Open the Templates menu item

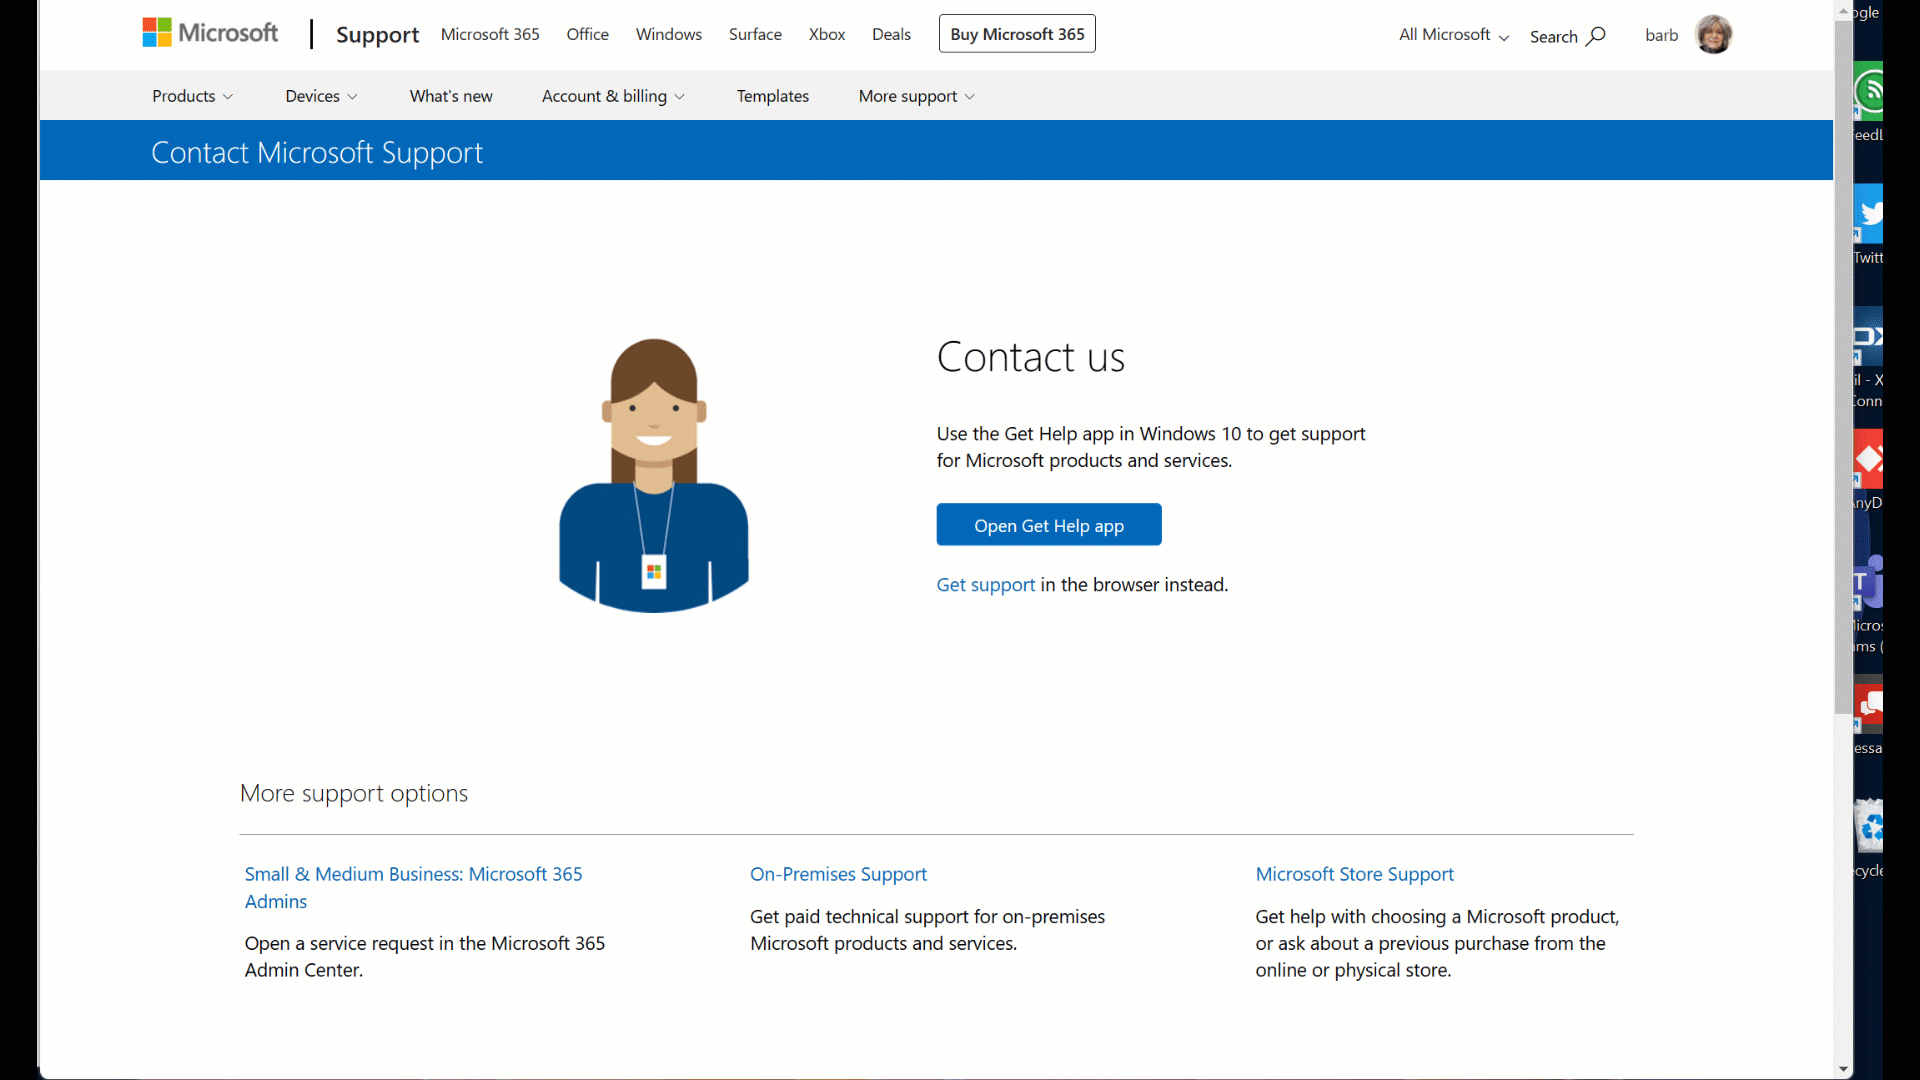coord(772,96)
